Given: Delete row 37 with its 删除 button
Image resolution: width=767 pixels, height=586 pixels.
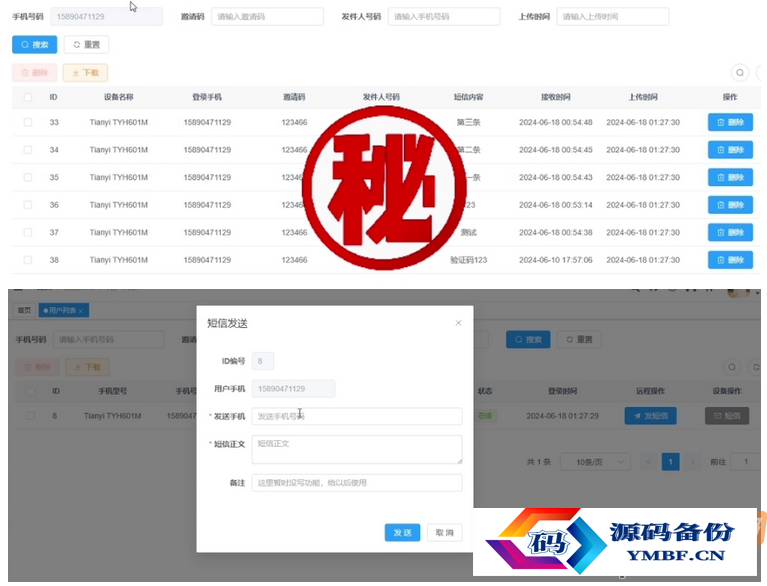Looking at the screenshot, I should [730, 232].
